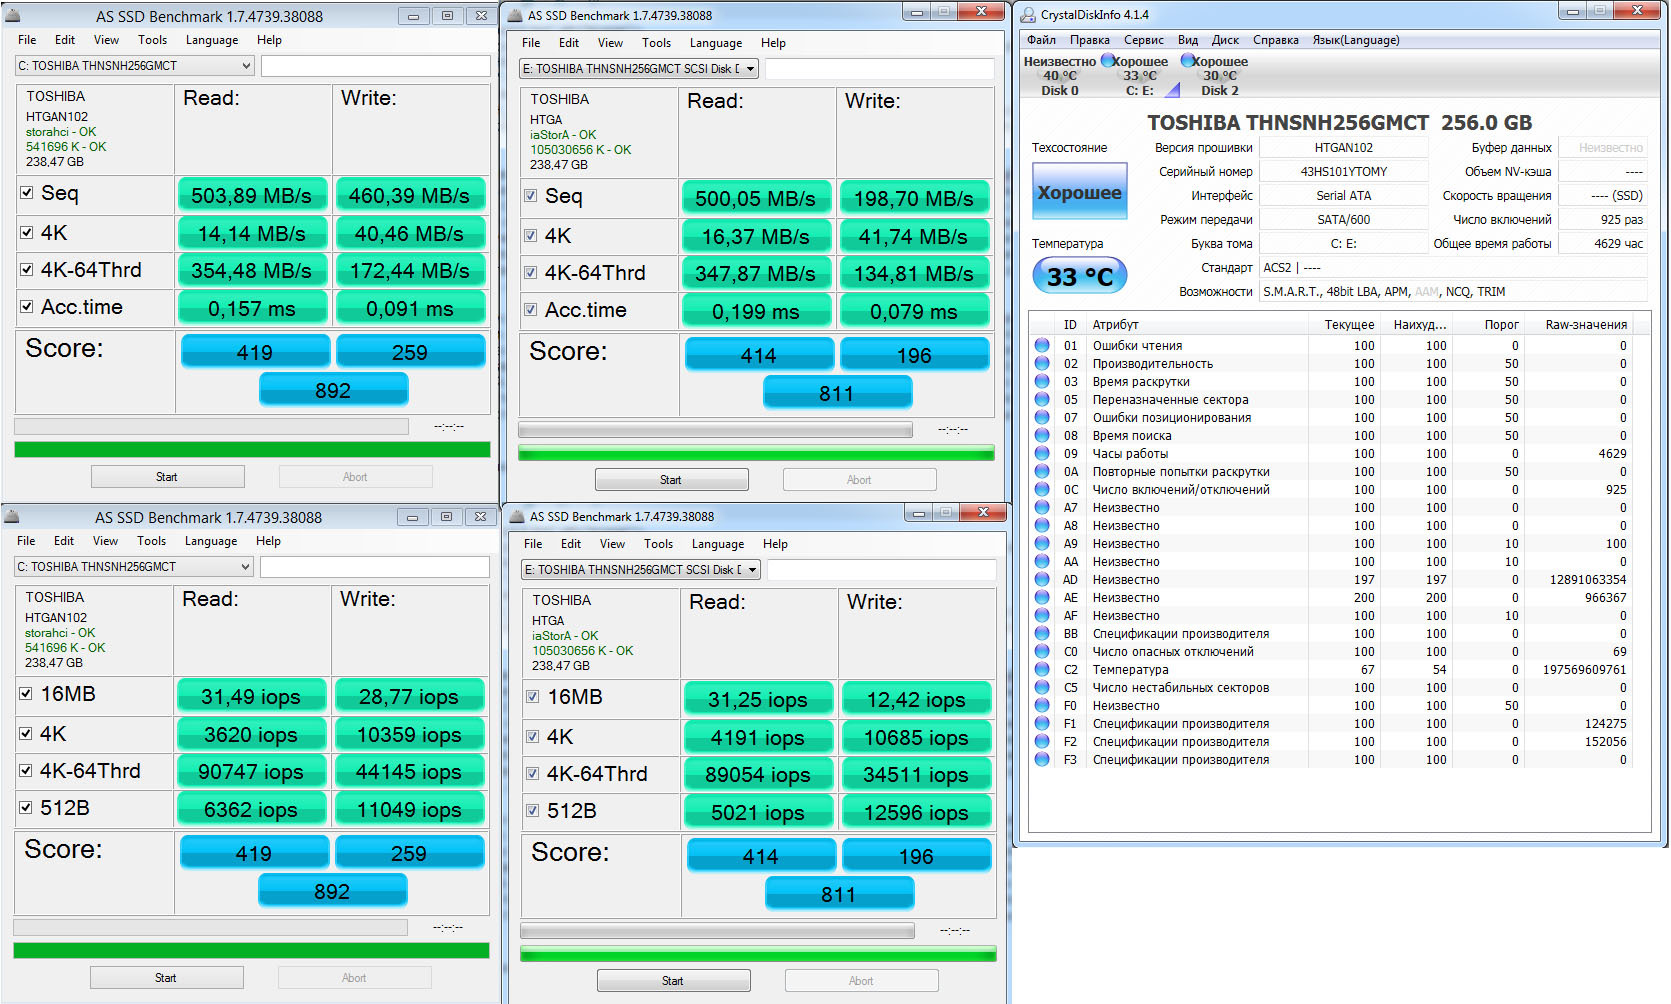Screen dimensions: 1671x1004
Task: Click the Хорошее health status button
Action: point(1079,192)
